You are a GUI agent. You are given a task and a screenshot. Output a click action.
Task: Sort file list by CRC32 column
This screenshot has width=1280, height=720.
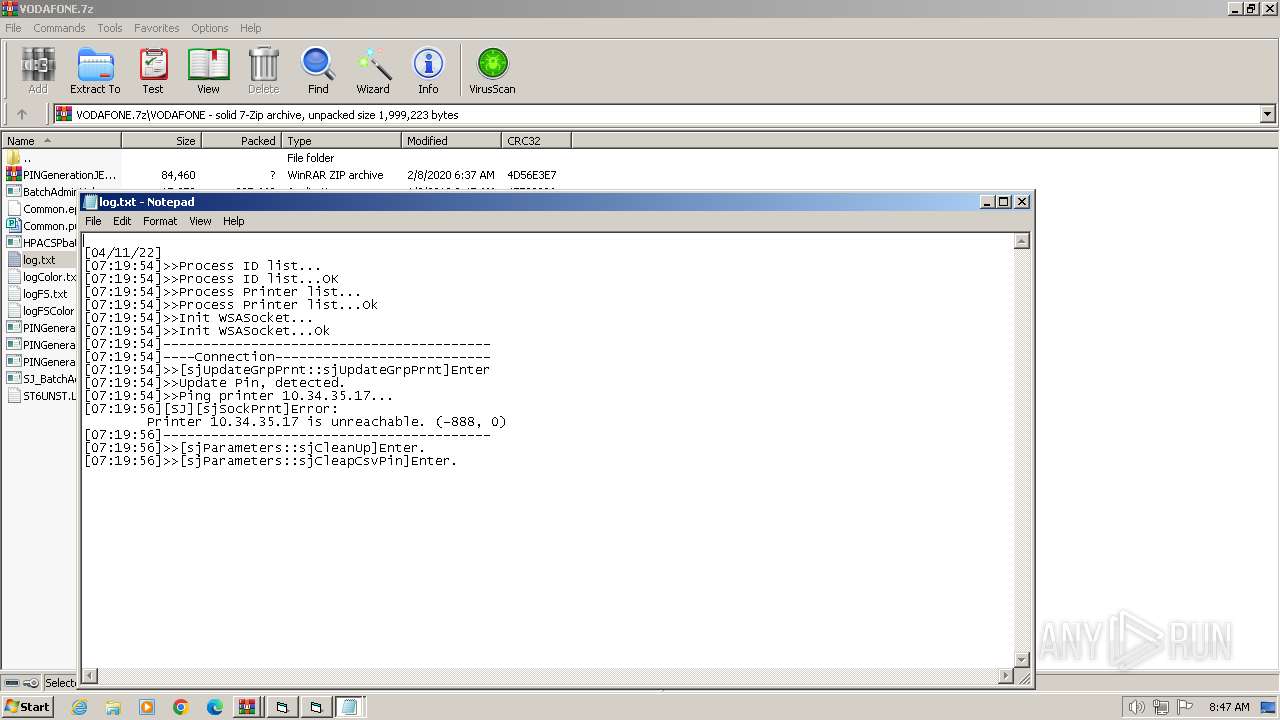(536, 141)
